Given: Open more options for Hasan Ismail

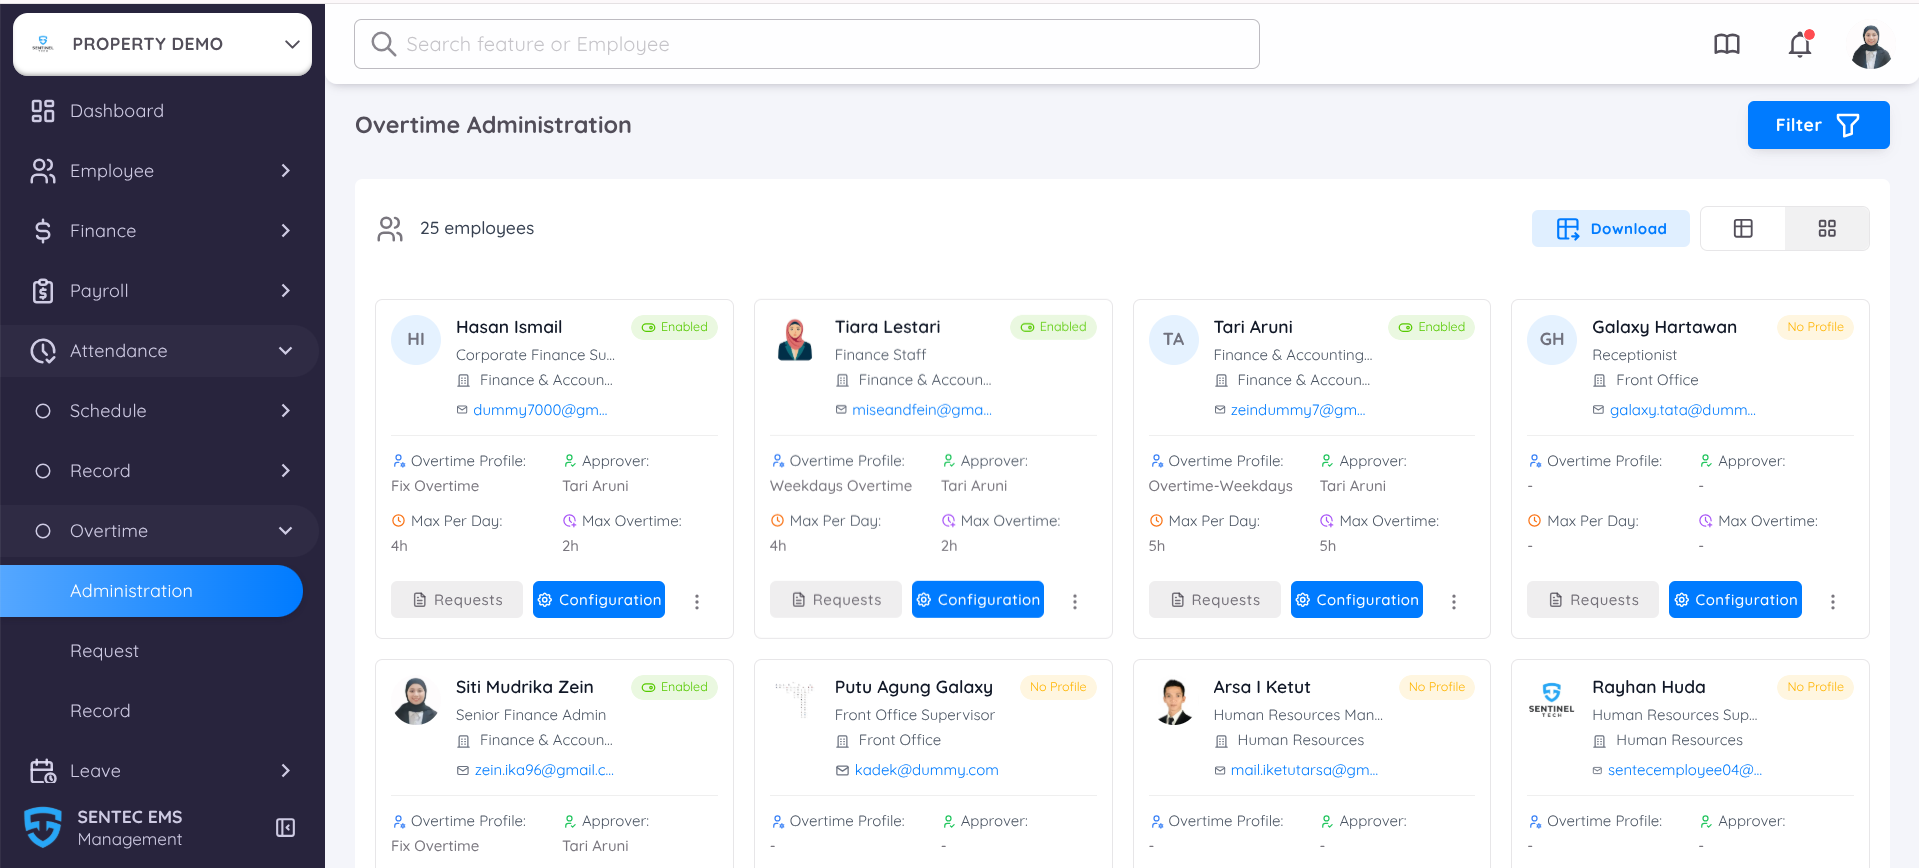Looking at the screenshot, I should [x=697, y=601].
